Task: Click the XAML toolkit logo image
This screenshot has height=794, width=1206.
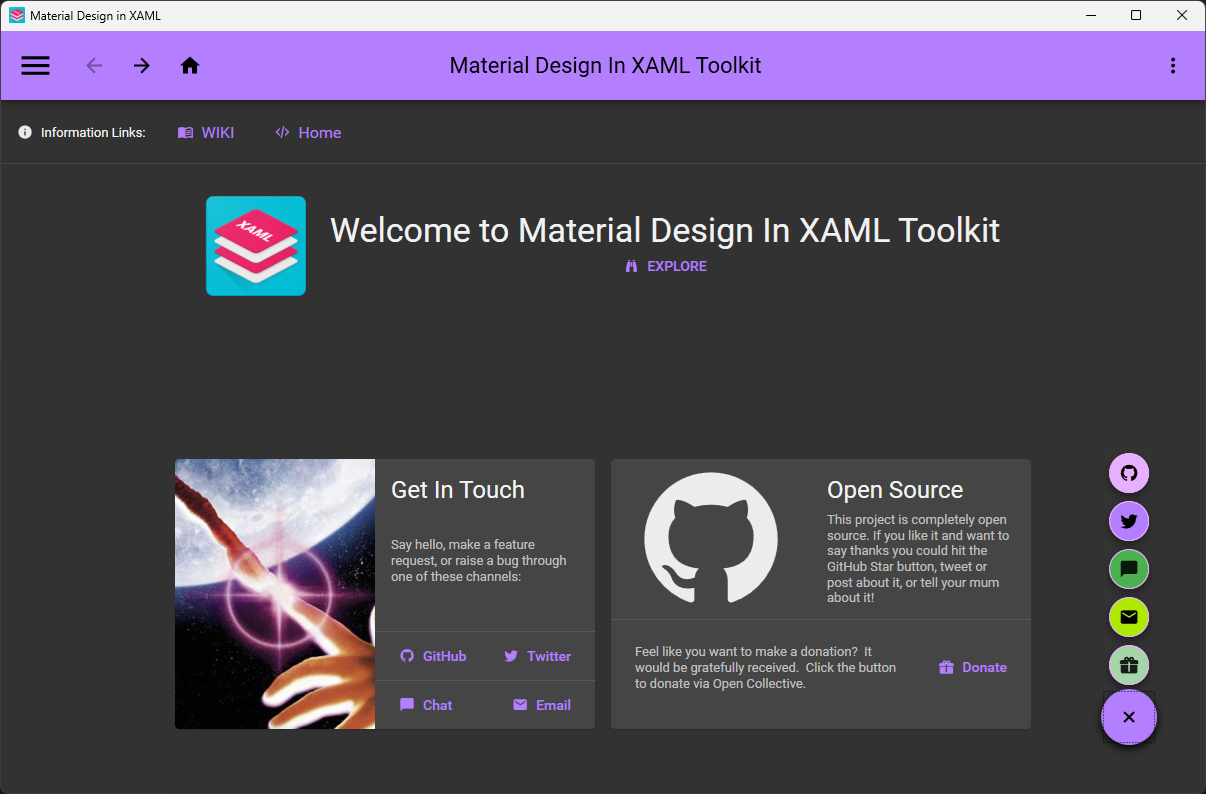Action: pos(256,246)
